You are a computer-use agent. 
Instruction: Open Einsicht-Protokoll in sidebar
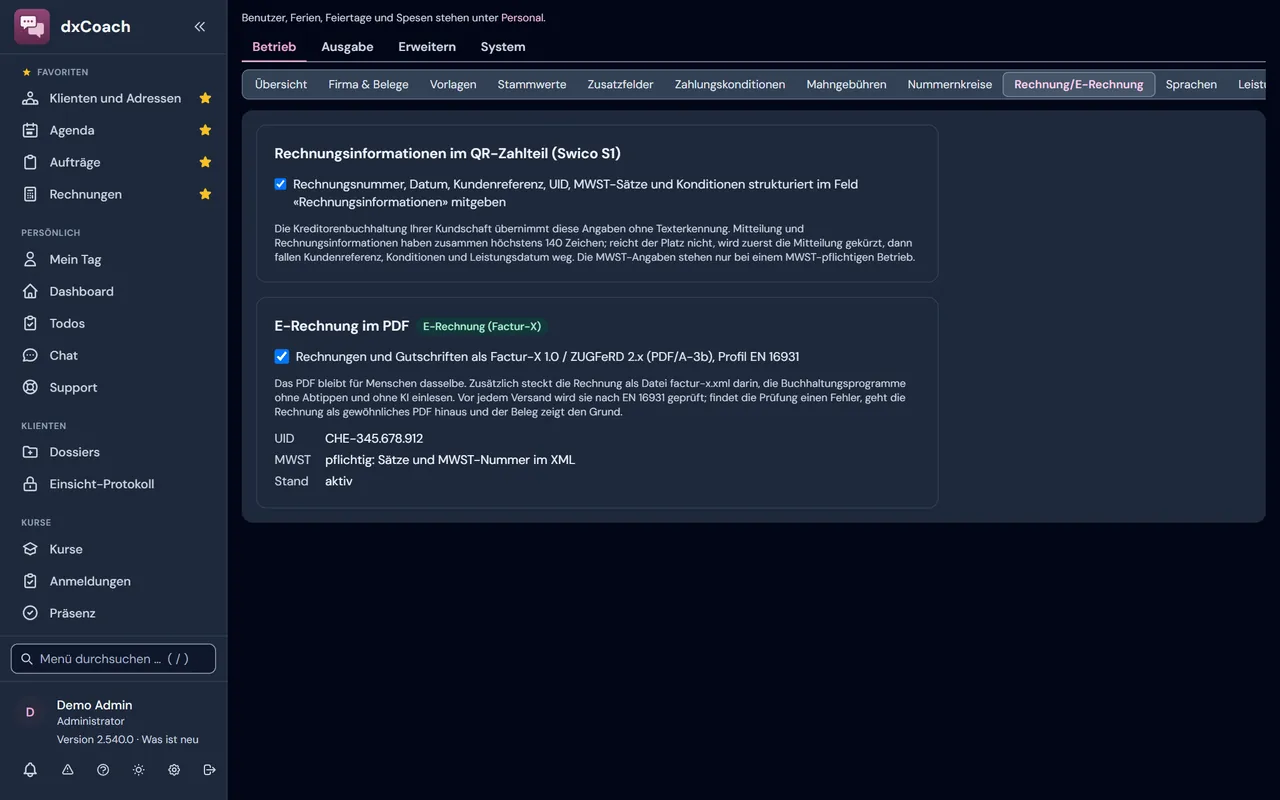[113, 484]
